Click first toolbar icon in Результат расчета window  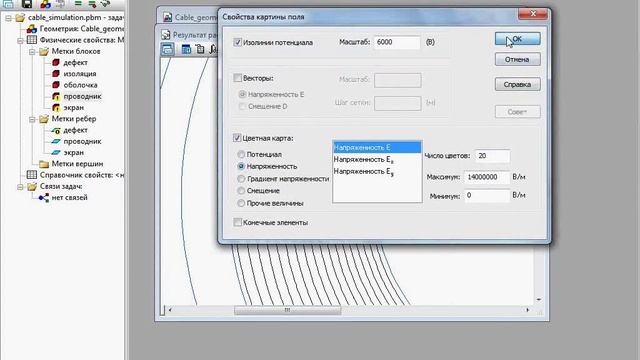click(167, 49)
